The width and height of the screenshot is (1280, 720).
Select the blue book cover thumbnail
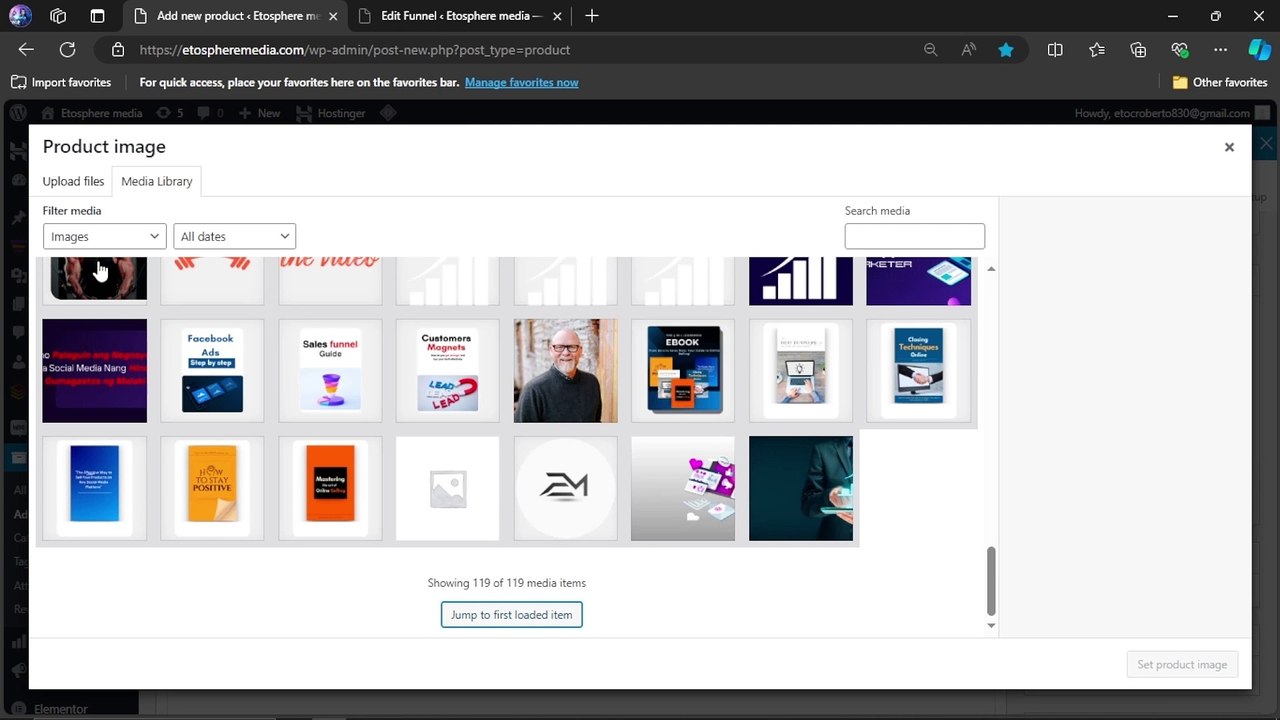[95, 488]
